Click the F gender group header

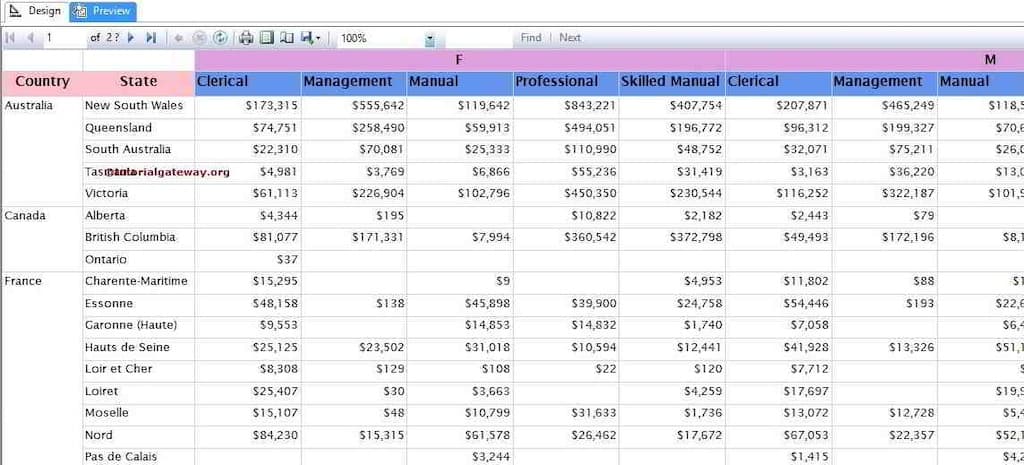tap(459, 59)
